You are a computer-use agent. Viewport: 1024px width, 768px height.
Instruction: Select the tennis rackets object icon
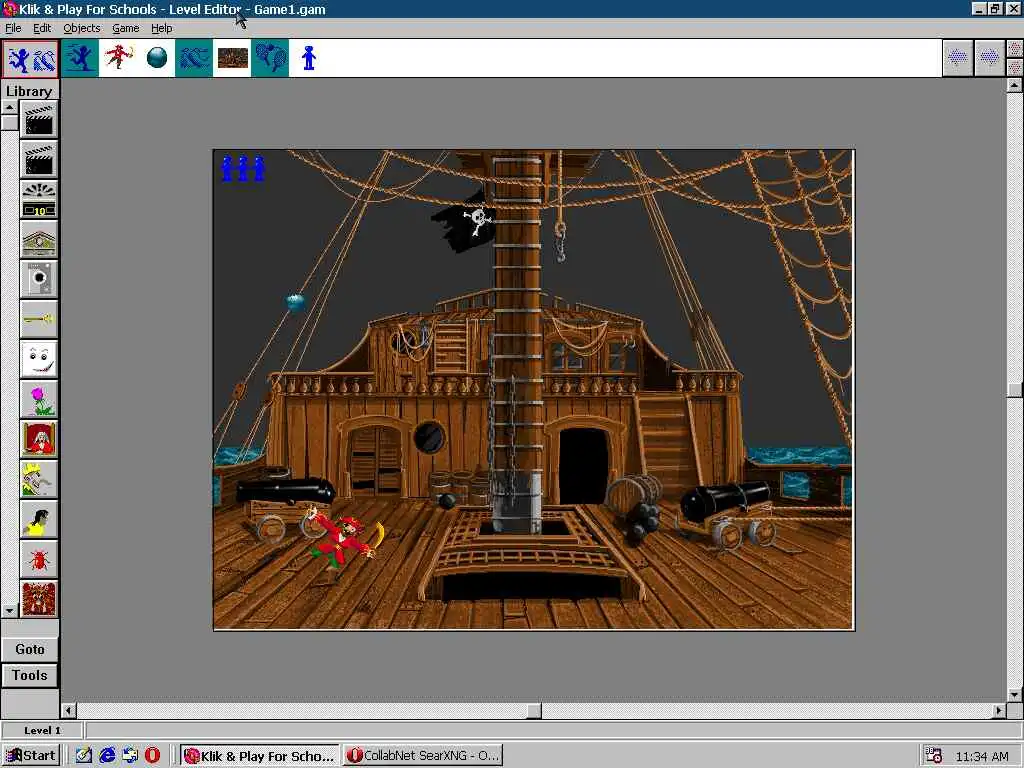click(x=270, y=58)
